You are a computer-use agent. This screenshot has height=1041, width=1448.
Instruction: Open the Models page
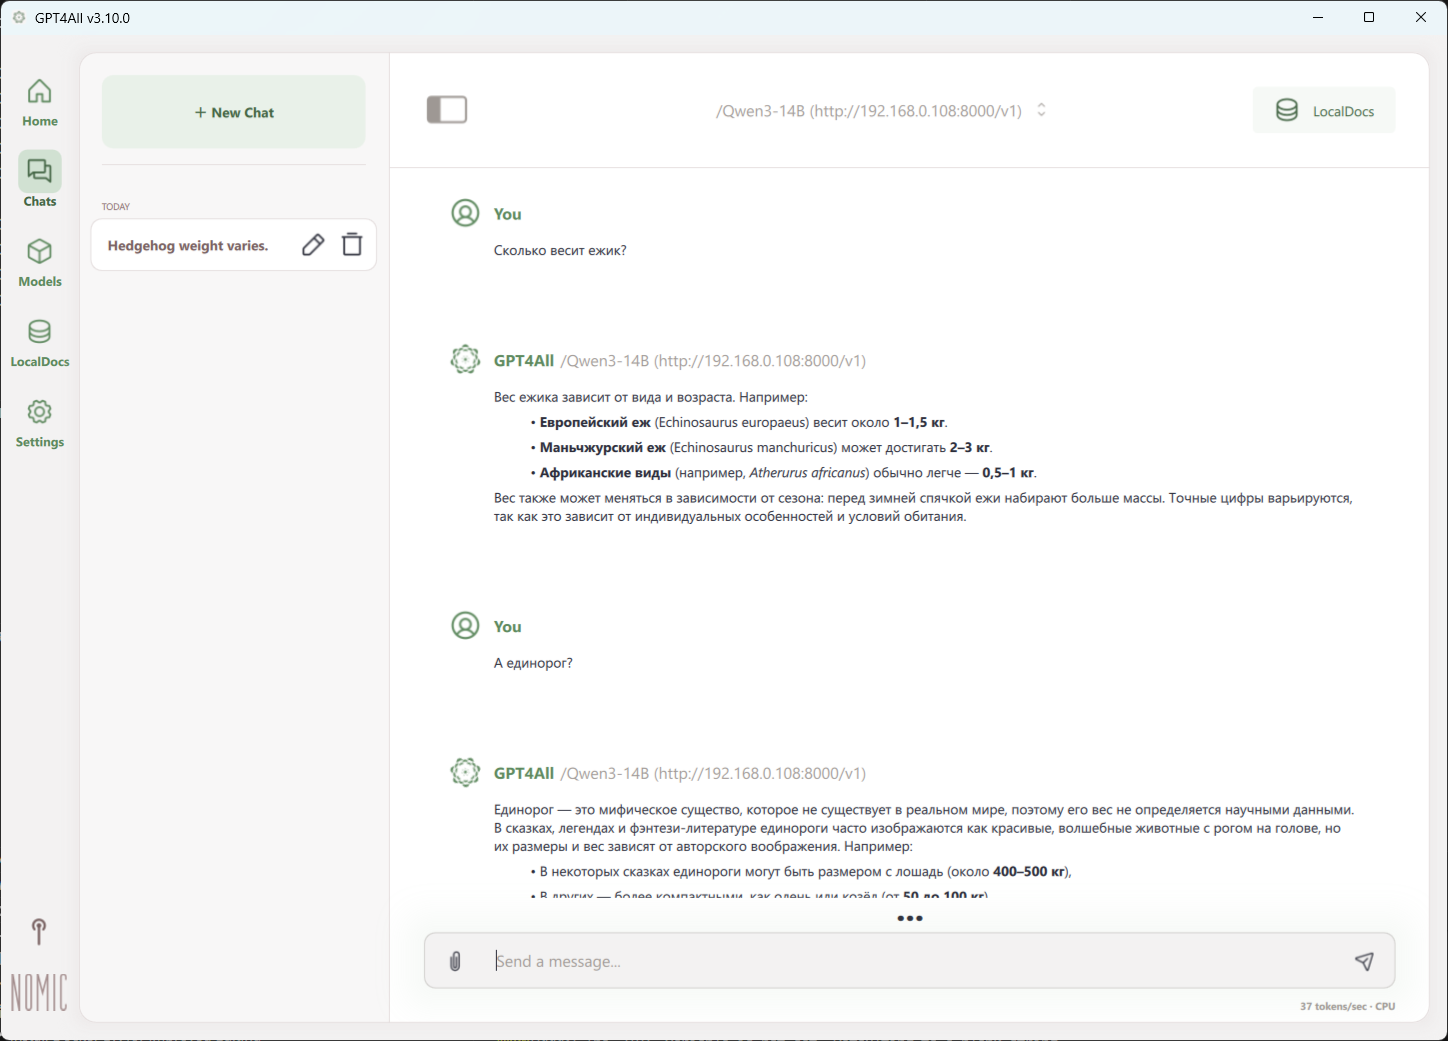click(40, 263)
